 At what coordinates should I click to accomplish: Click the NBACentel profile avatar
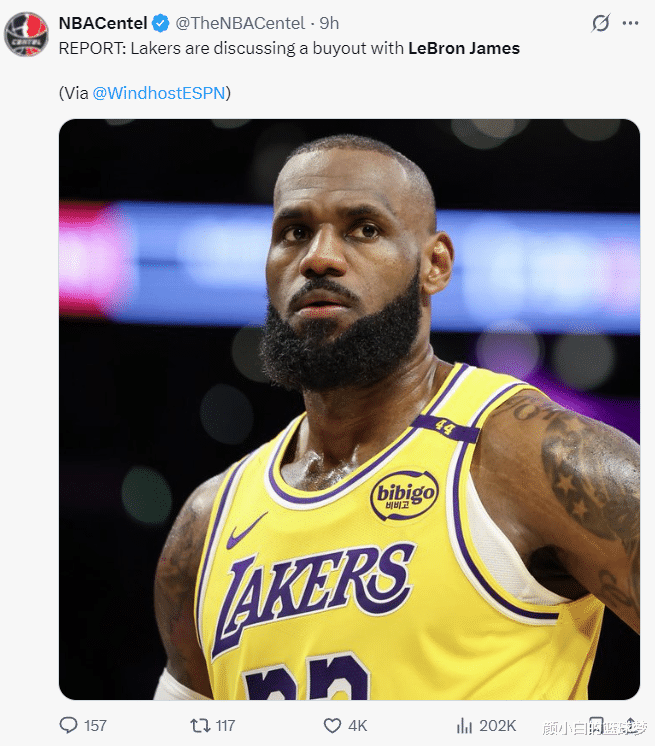click(x=26, y=34)
